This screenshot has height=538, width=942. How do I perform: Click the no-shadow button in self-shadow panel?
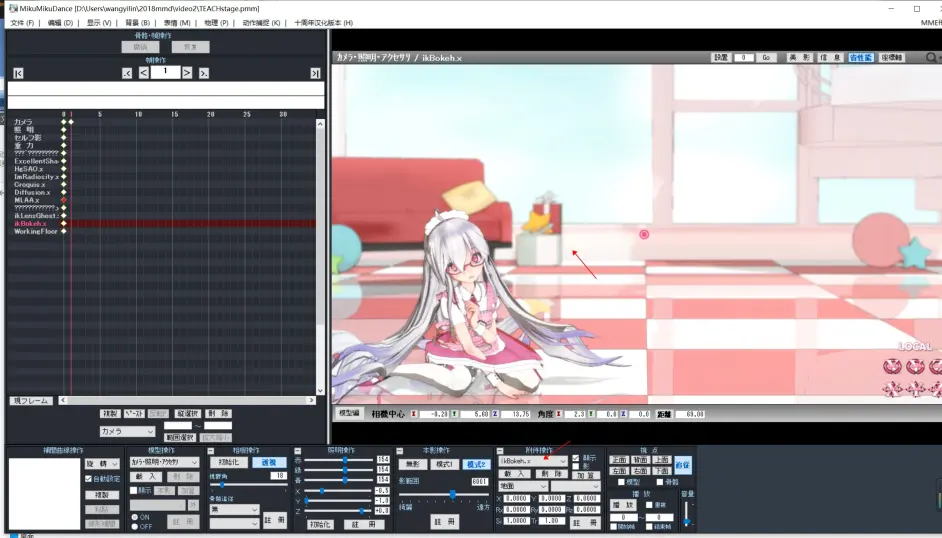click(412, 464)
